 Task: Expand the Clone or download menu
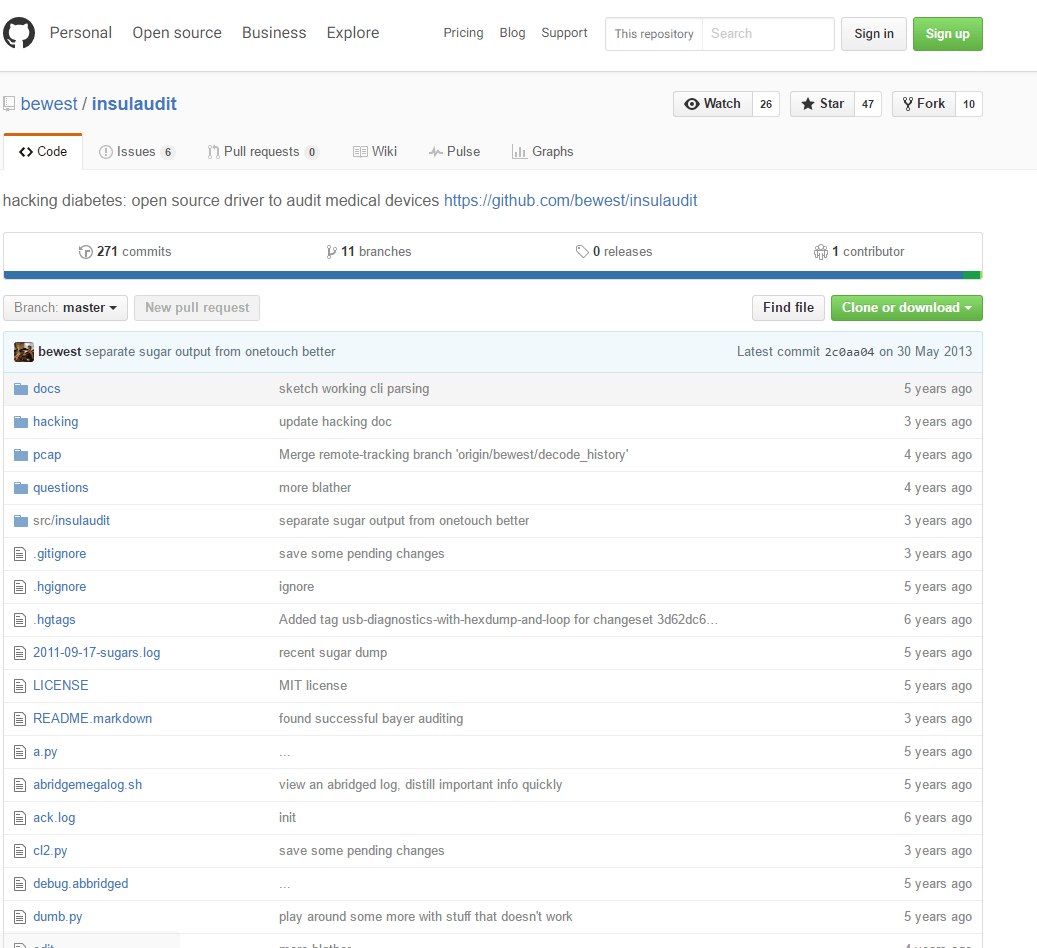click(905, 308)
